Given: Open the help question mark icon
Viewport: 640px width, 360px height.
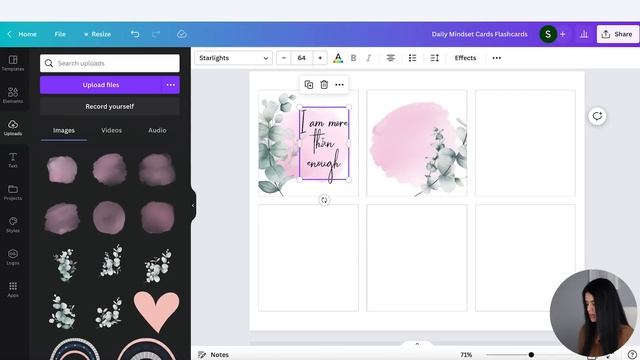Looking at the screenshot, I should click(x=632, y=355).
